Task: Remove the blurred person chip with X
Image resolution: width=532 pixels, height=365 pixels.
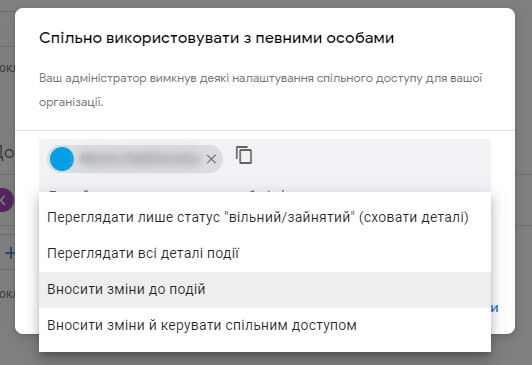Action: click(211, 159)
